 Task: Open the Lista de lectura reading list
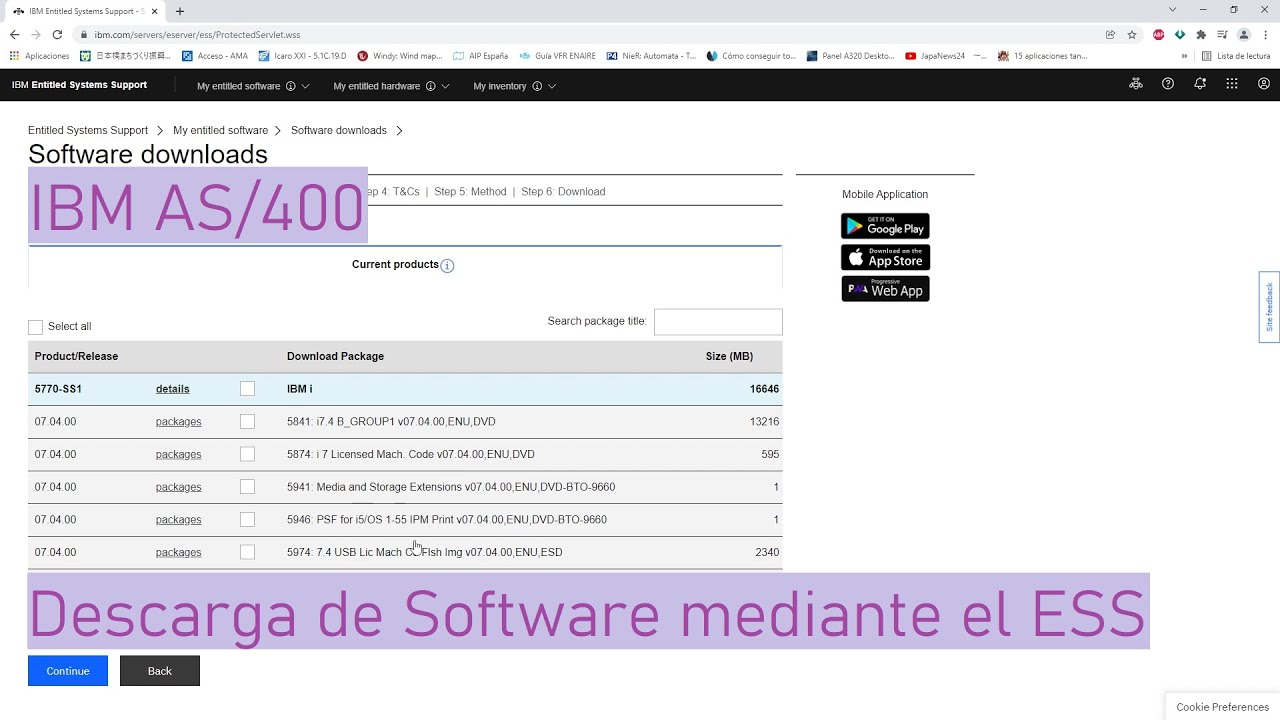pos(1236,56)
